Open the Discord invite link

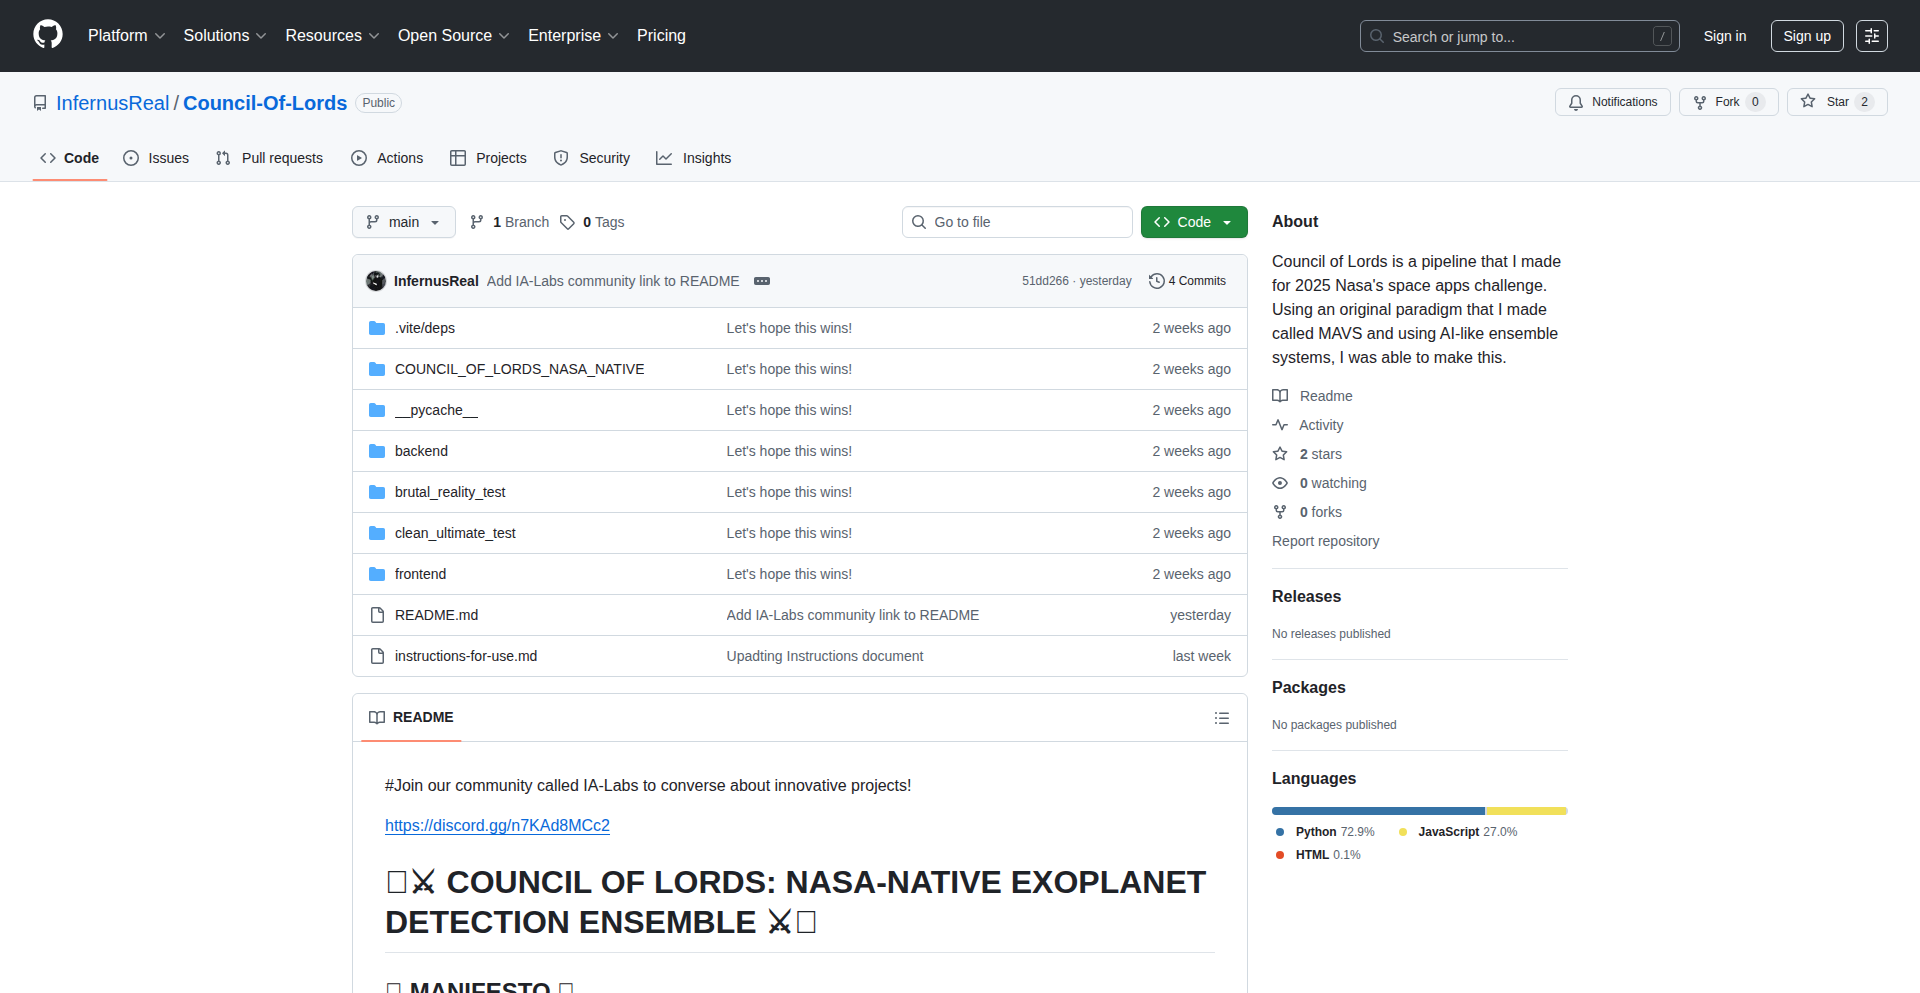coord(497,825)
